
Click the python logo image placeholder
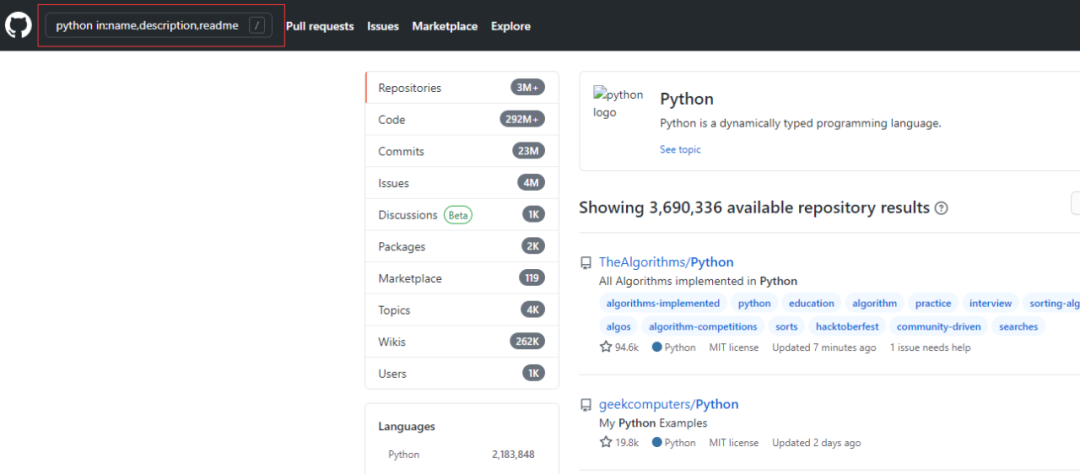(x=618, y=103)
